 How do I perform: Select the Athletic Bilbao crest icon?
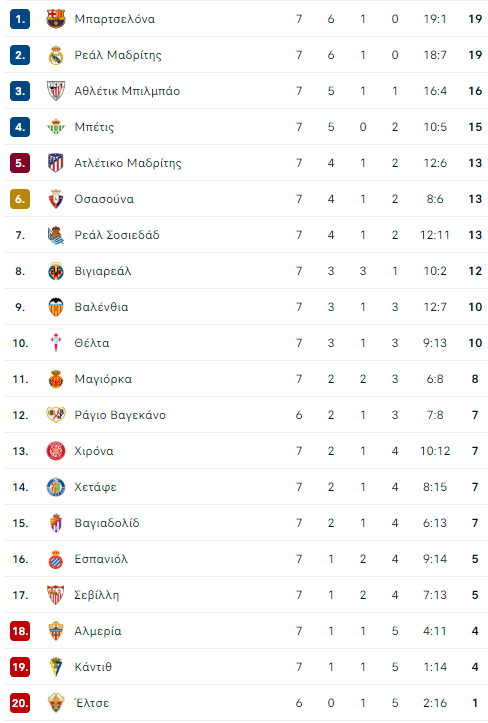click(x=56, y=91)
